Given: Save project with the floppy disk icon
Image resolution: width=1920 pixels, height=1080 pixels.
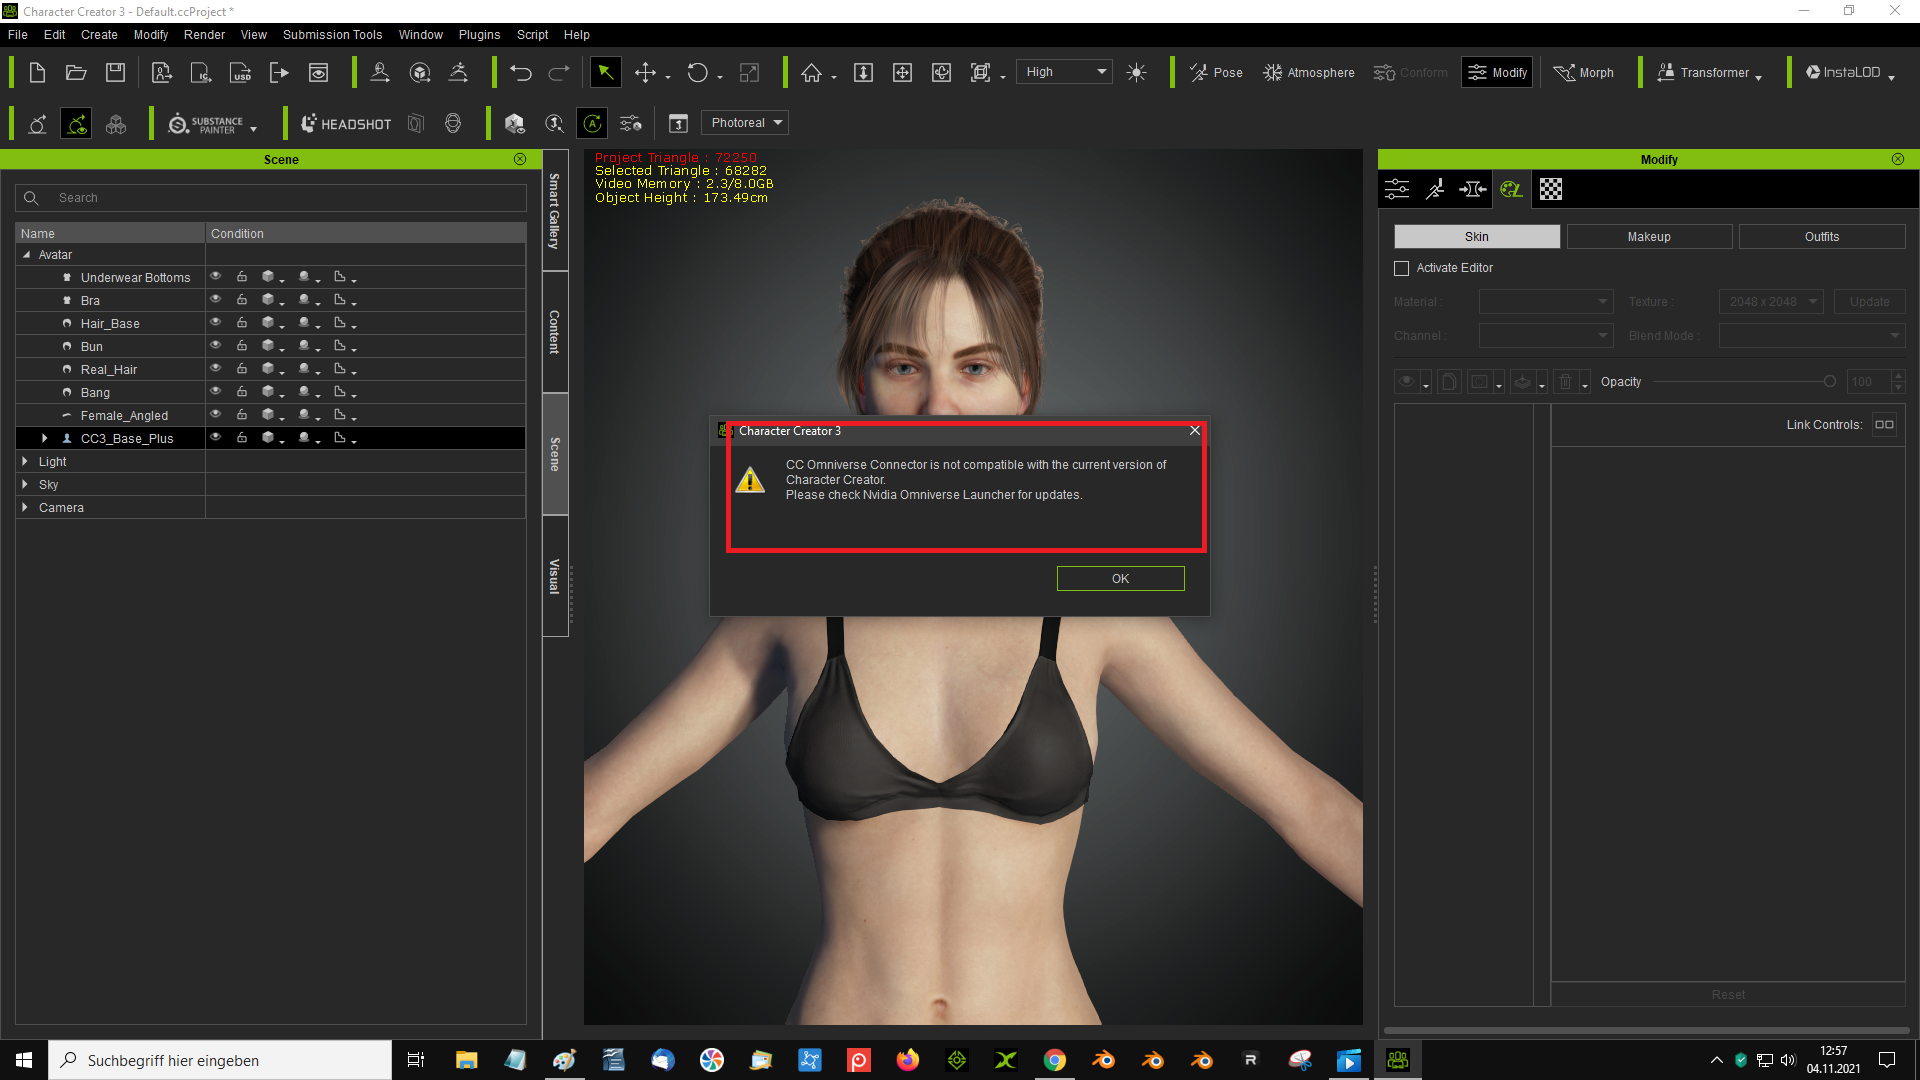Looking at the screenshot, I should pos(116,72).
